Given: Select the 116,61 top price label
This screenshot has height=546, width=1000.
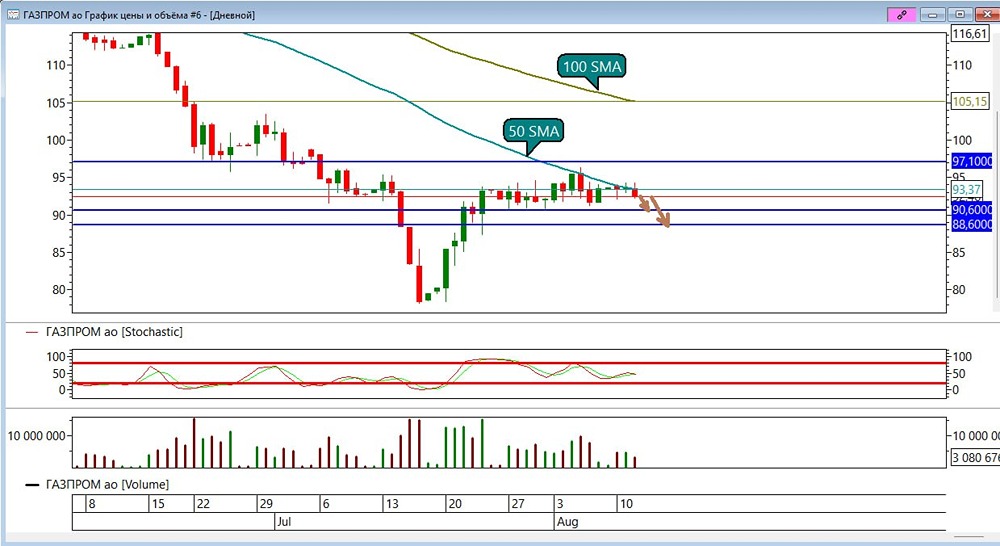Looking at the screenshot, I should (x=969, y=34).
